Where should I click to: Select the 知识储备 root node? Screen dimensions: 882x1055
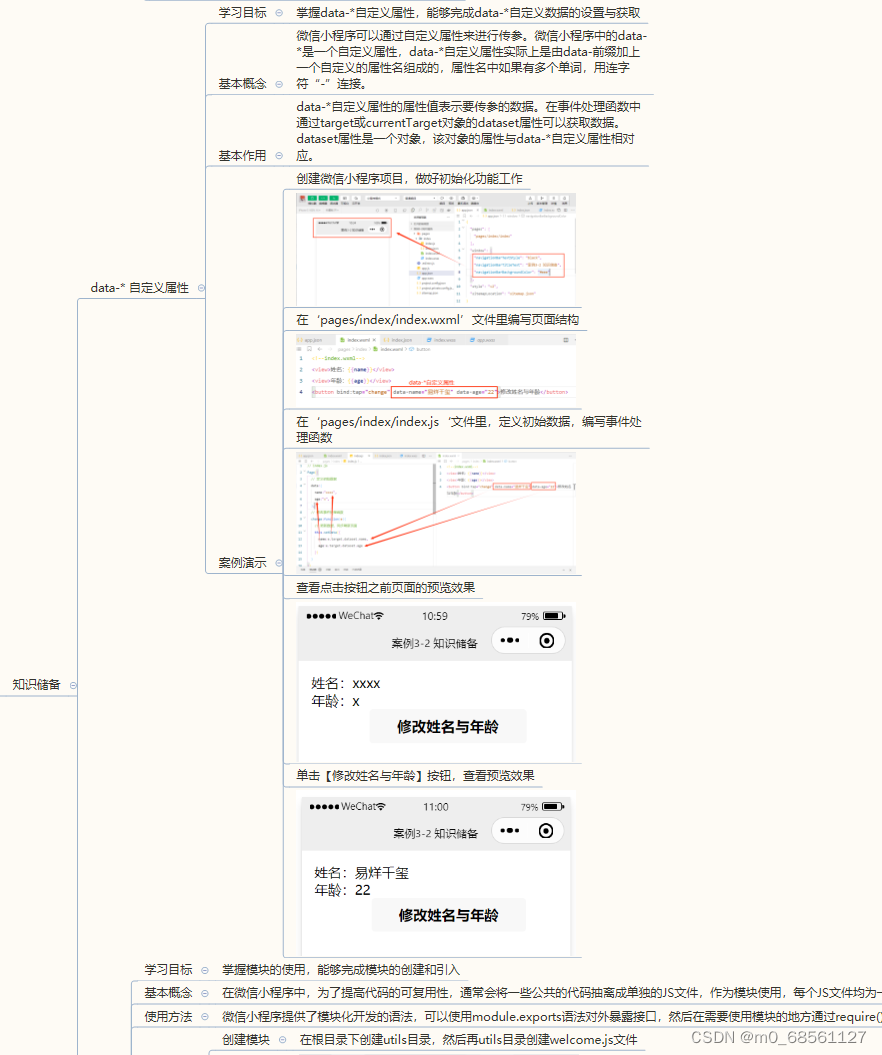[36, 684]
